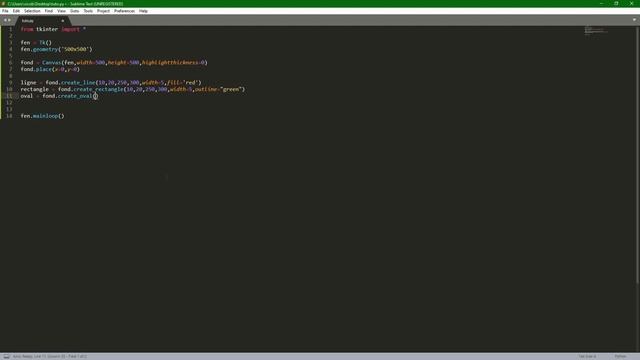Viewport: 640px width, 360px height.
Task: Click the "green" string on line 10
Action: click(232, 89)
